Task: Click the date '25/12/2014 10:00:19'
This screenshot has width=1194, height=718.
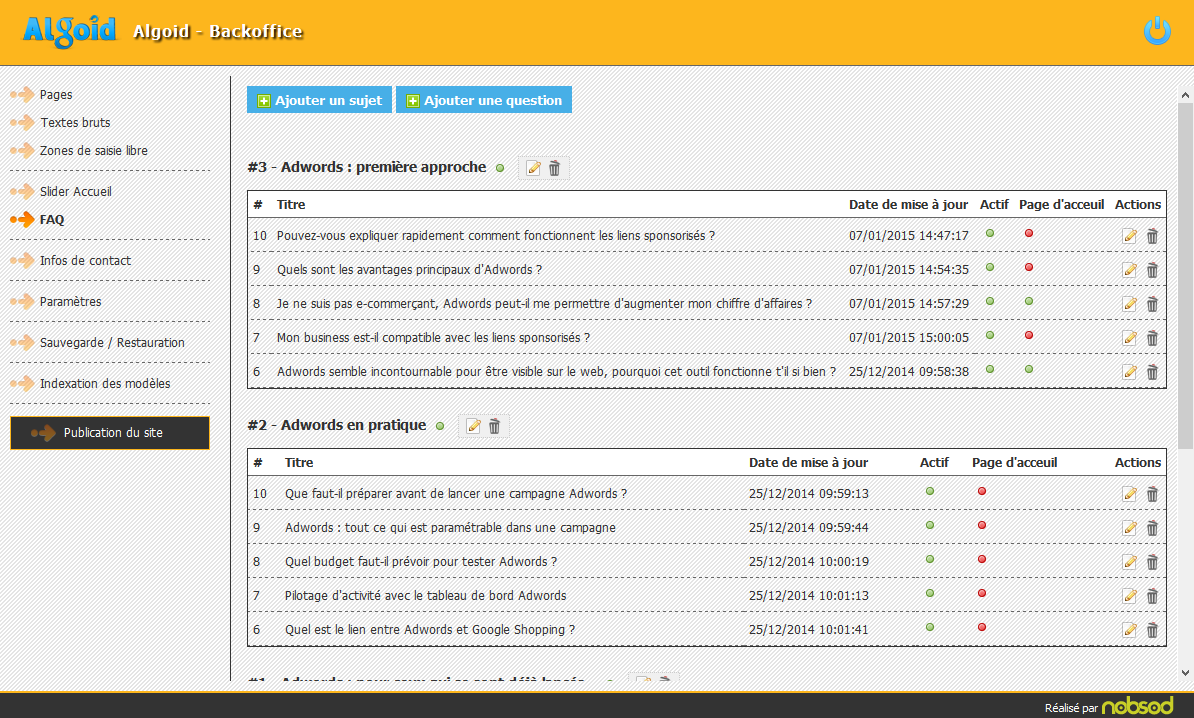Action: coord(809,562)
